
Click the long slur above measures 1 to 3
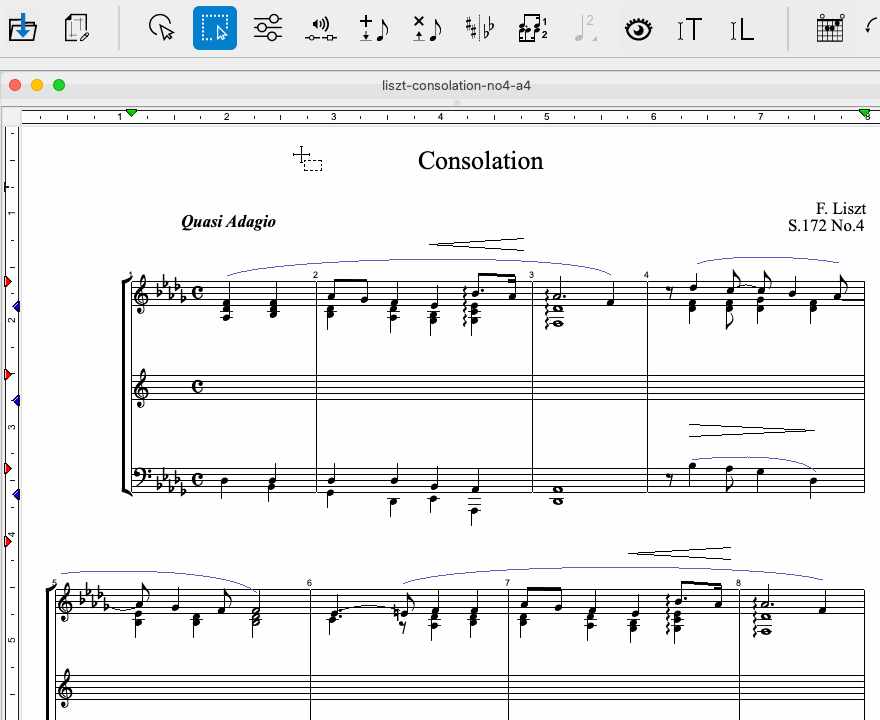tap(418, 260)
